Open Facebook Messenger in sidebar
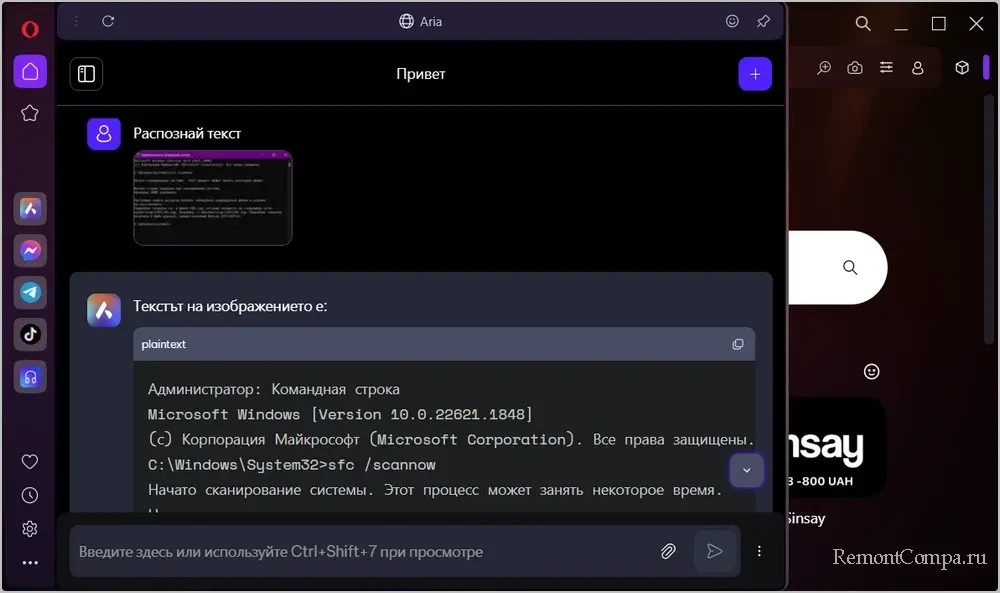This screenshot has width=1000, height=593. 30,251
